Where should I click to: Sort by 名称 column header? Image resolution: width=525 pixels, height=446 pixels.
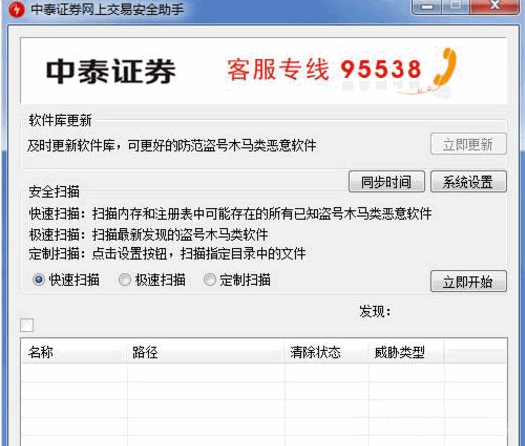click(x=74, y=352)
